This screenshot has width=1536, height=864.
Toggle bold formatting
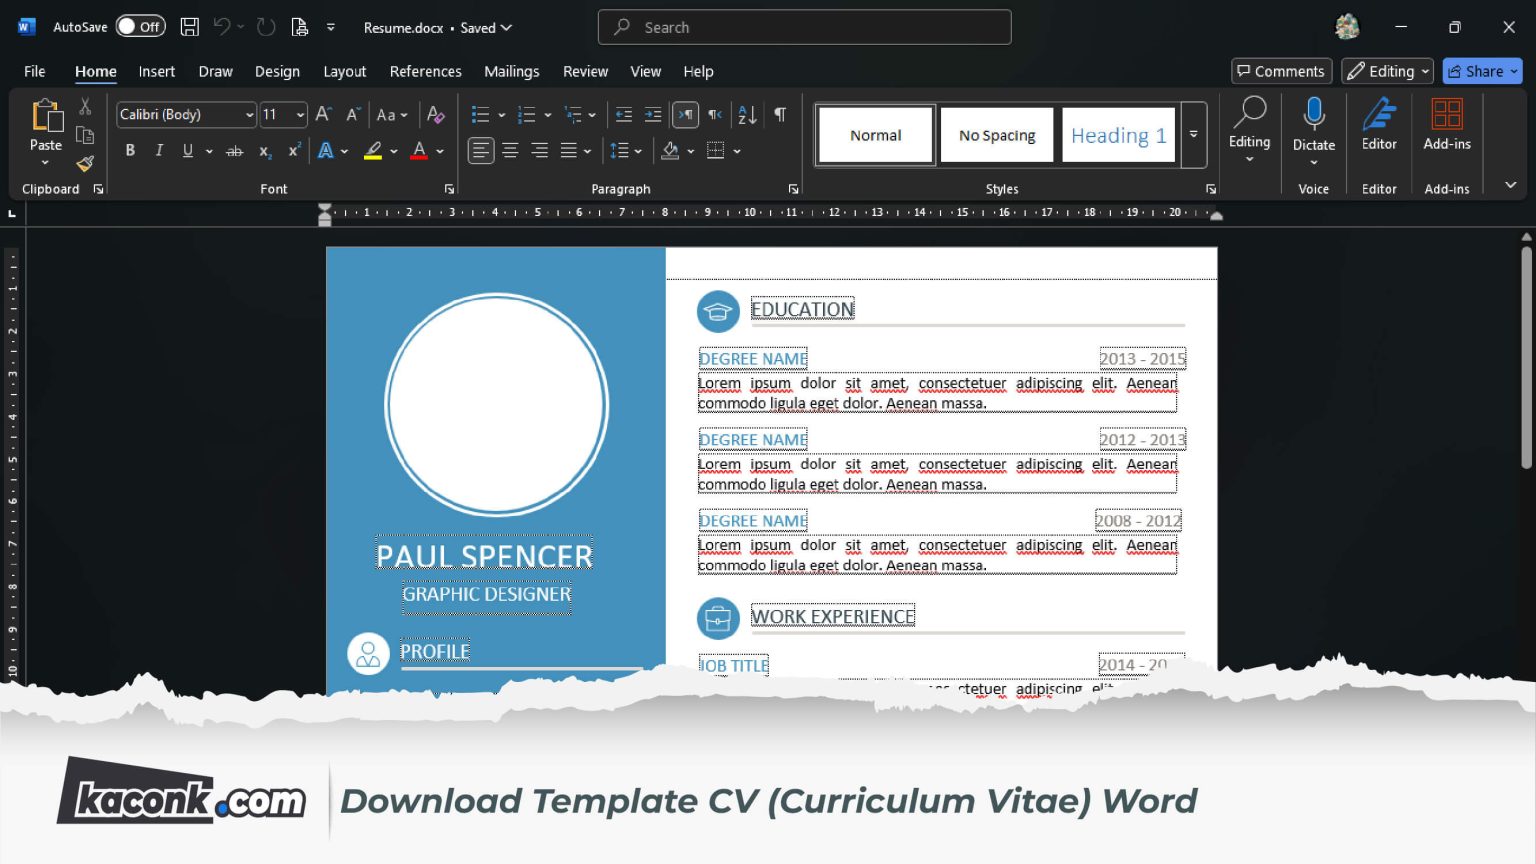pos(129,150)
